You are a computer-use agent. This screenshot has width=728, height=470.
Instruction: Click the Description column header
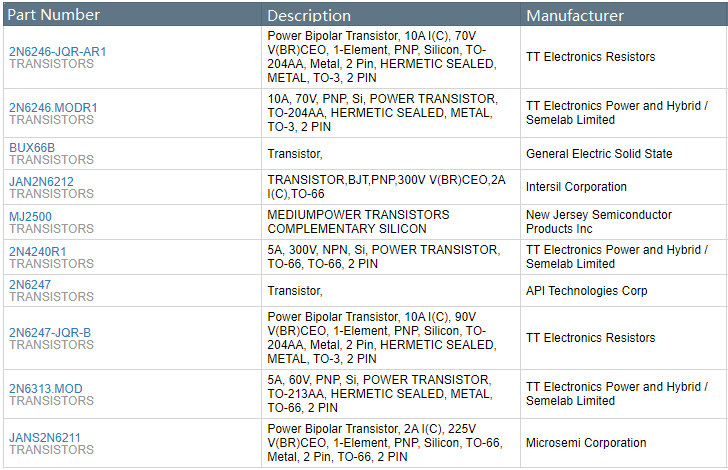pos(309,15)
